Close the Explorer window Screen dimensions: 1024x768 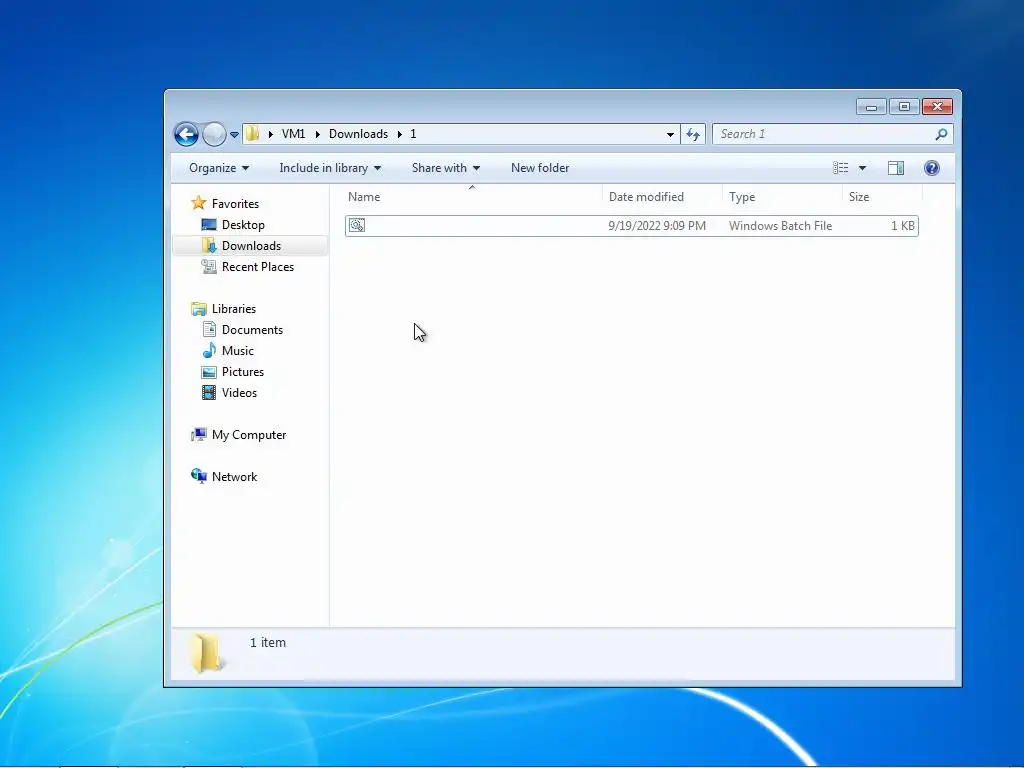click(x=937, y=106)
